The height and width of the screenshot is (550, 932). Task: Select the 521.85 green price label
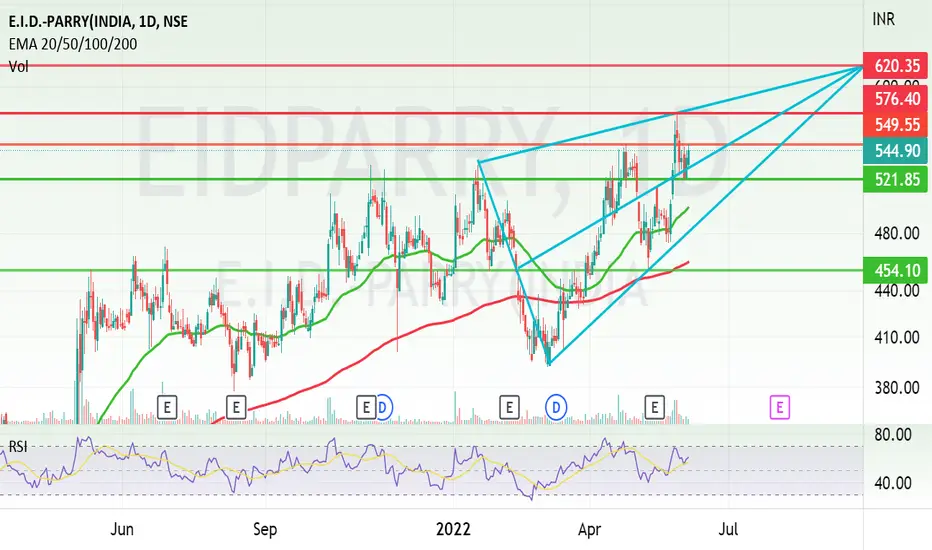(895, 178)
